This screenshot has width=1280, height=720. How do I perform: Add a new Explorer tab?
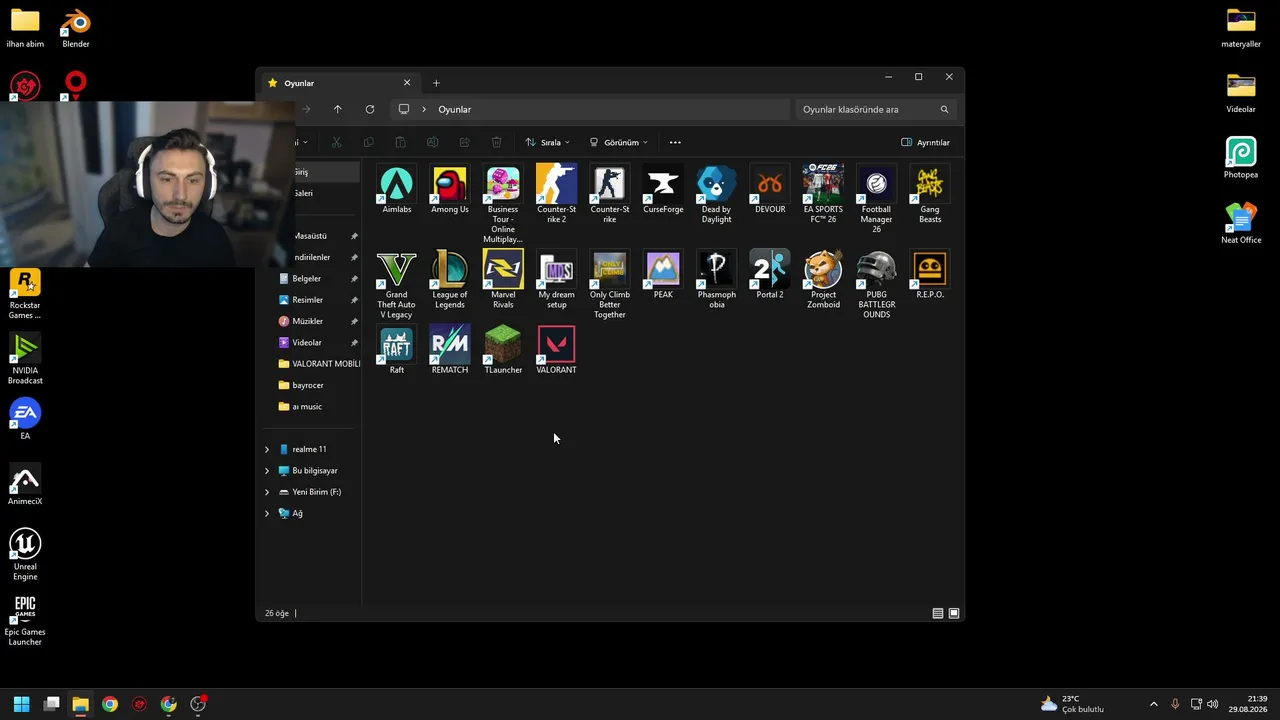point(436,83)
